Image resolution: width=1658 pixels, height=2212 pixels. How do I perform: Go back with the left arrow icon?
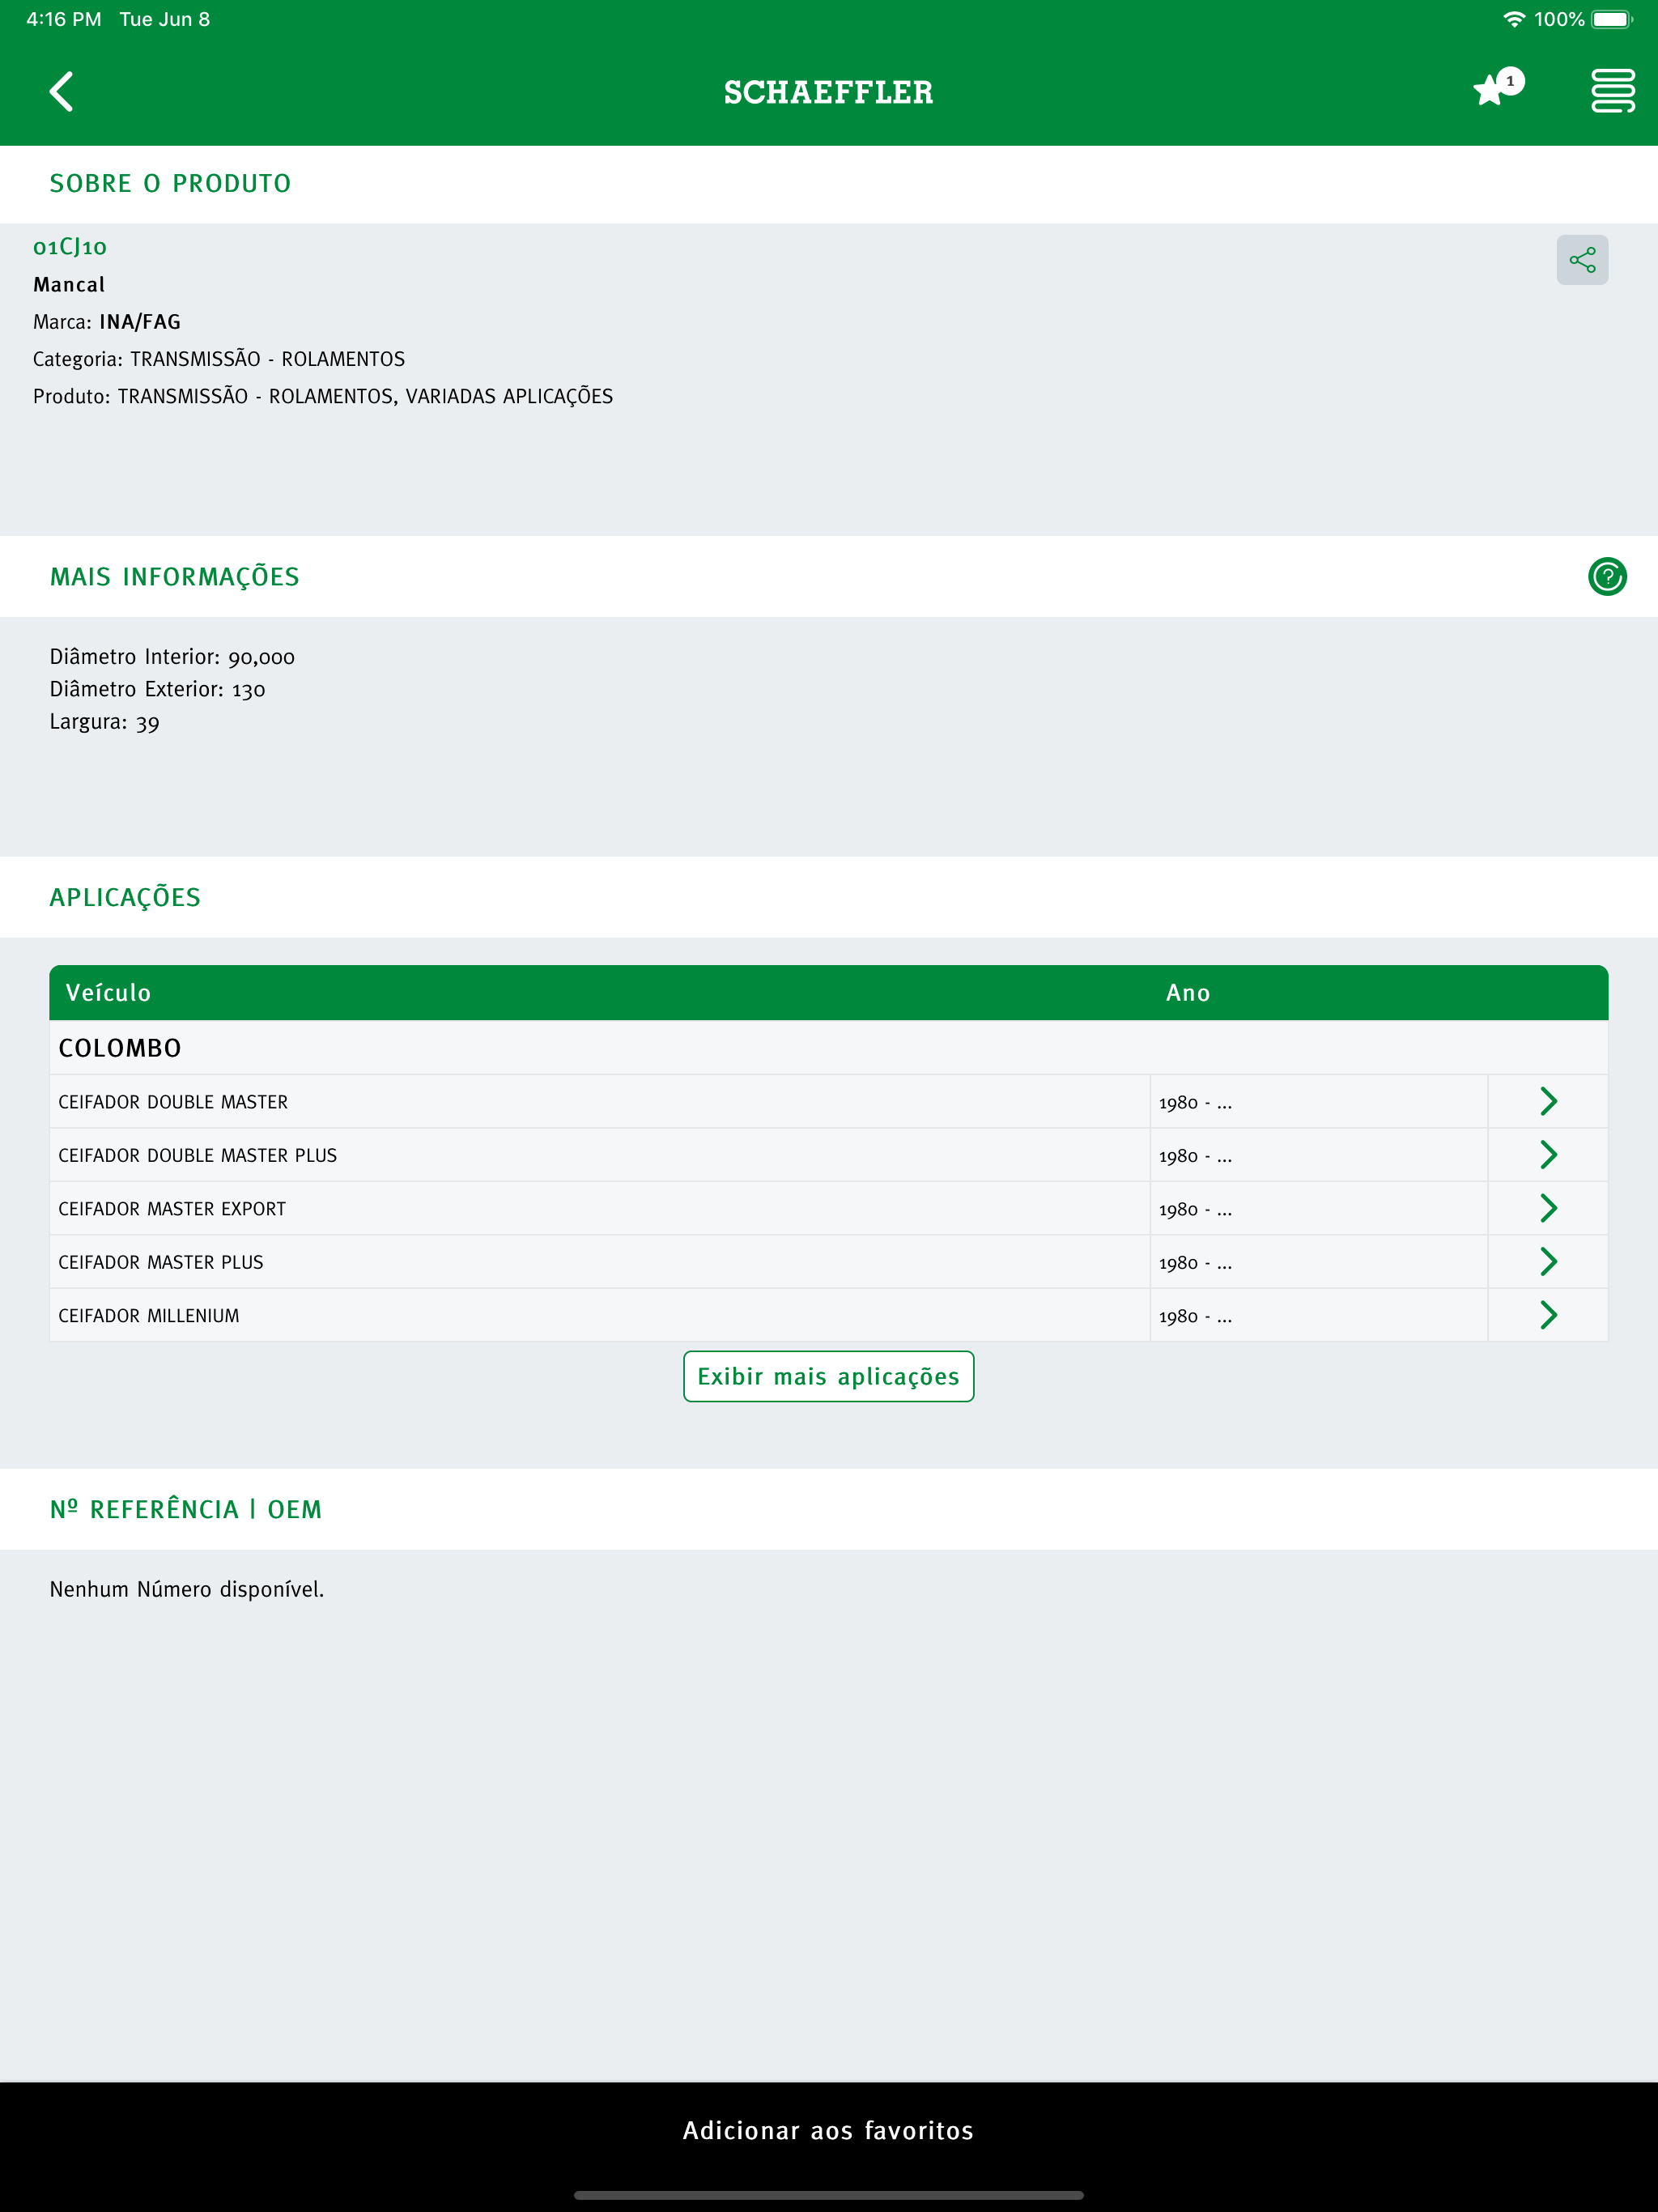pos(62,91)
